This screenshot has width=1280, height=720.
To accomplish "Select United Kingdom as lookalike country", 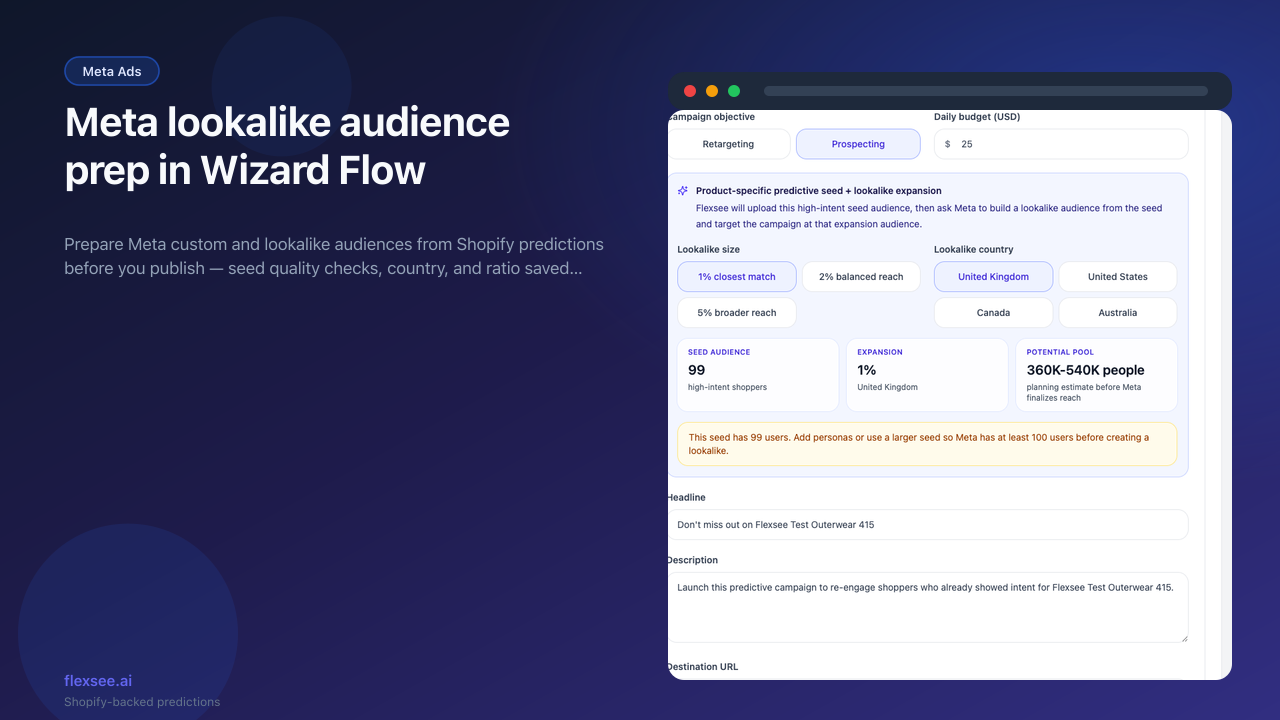I will point(993,277).
